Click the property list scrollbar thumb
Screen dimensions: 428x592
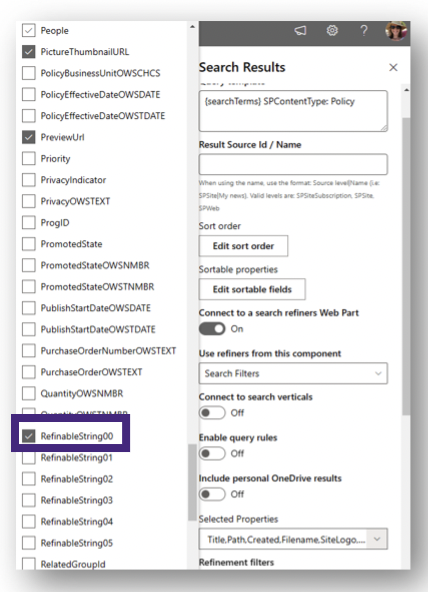192,483
